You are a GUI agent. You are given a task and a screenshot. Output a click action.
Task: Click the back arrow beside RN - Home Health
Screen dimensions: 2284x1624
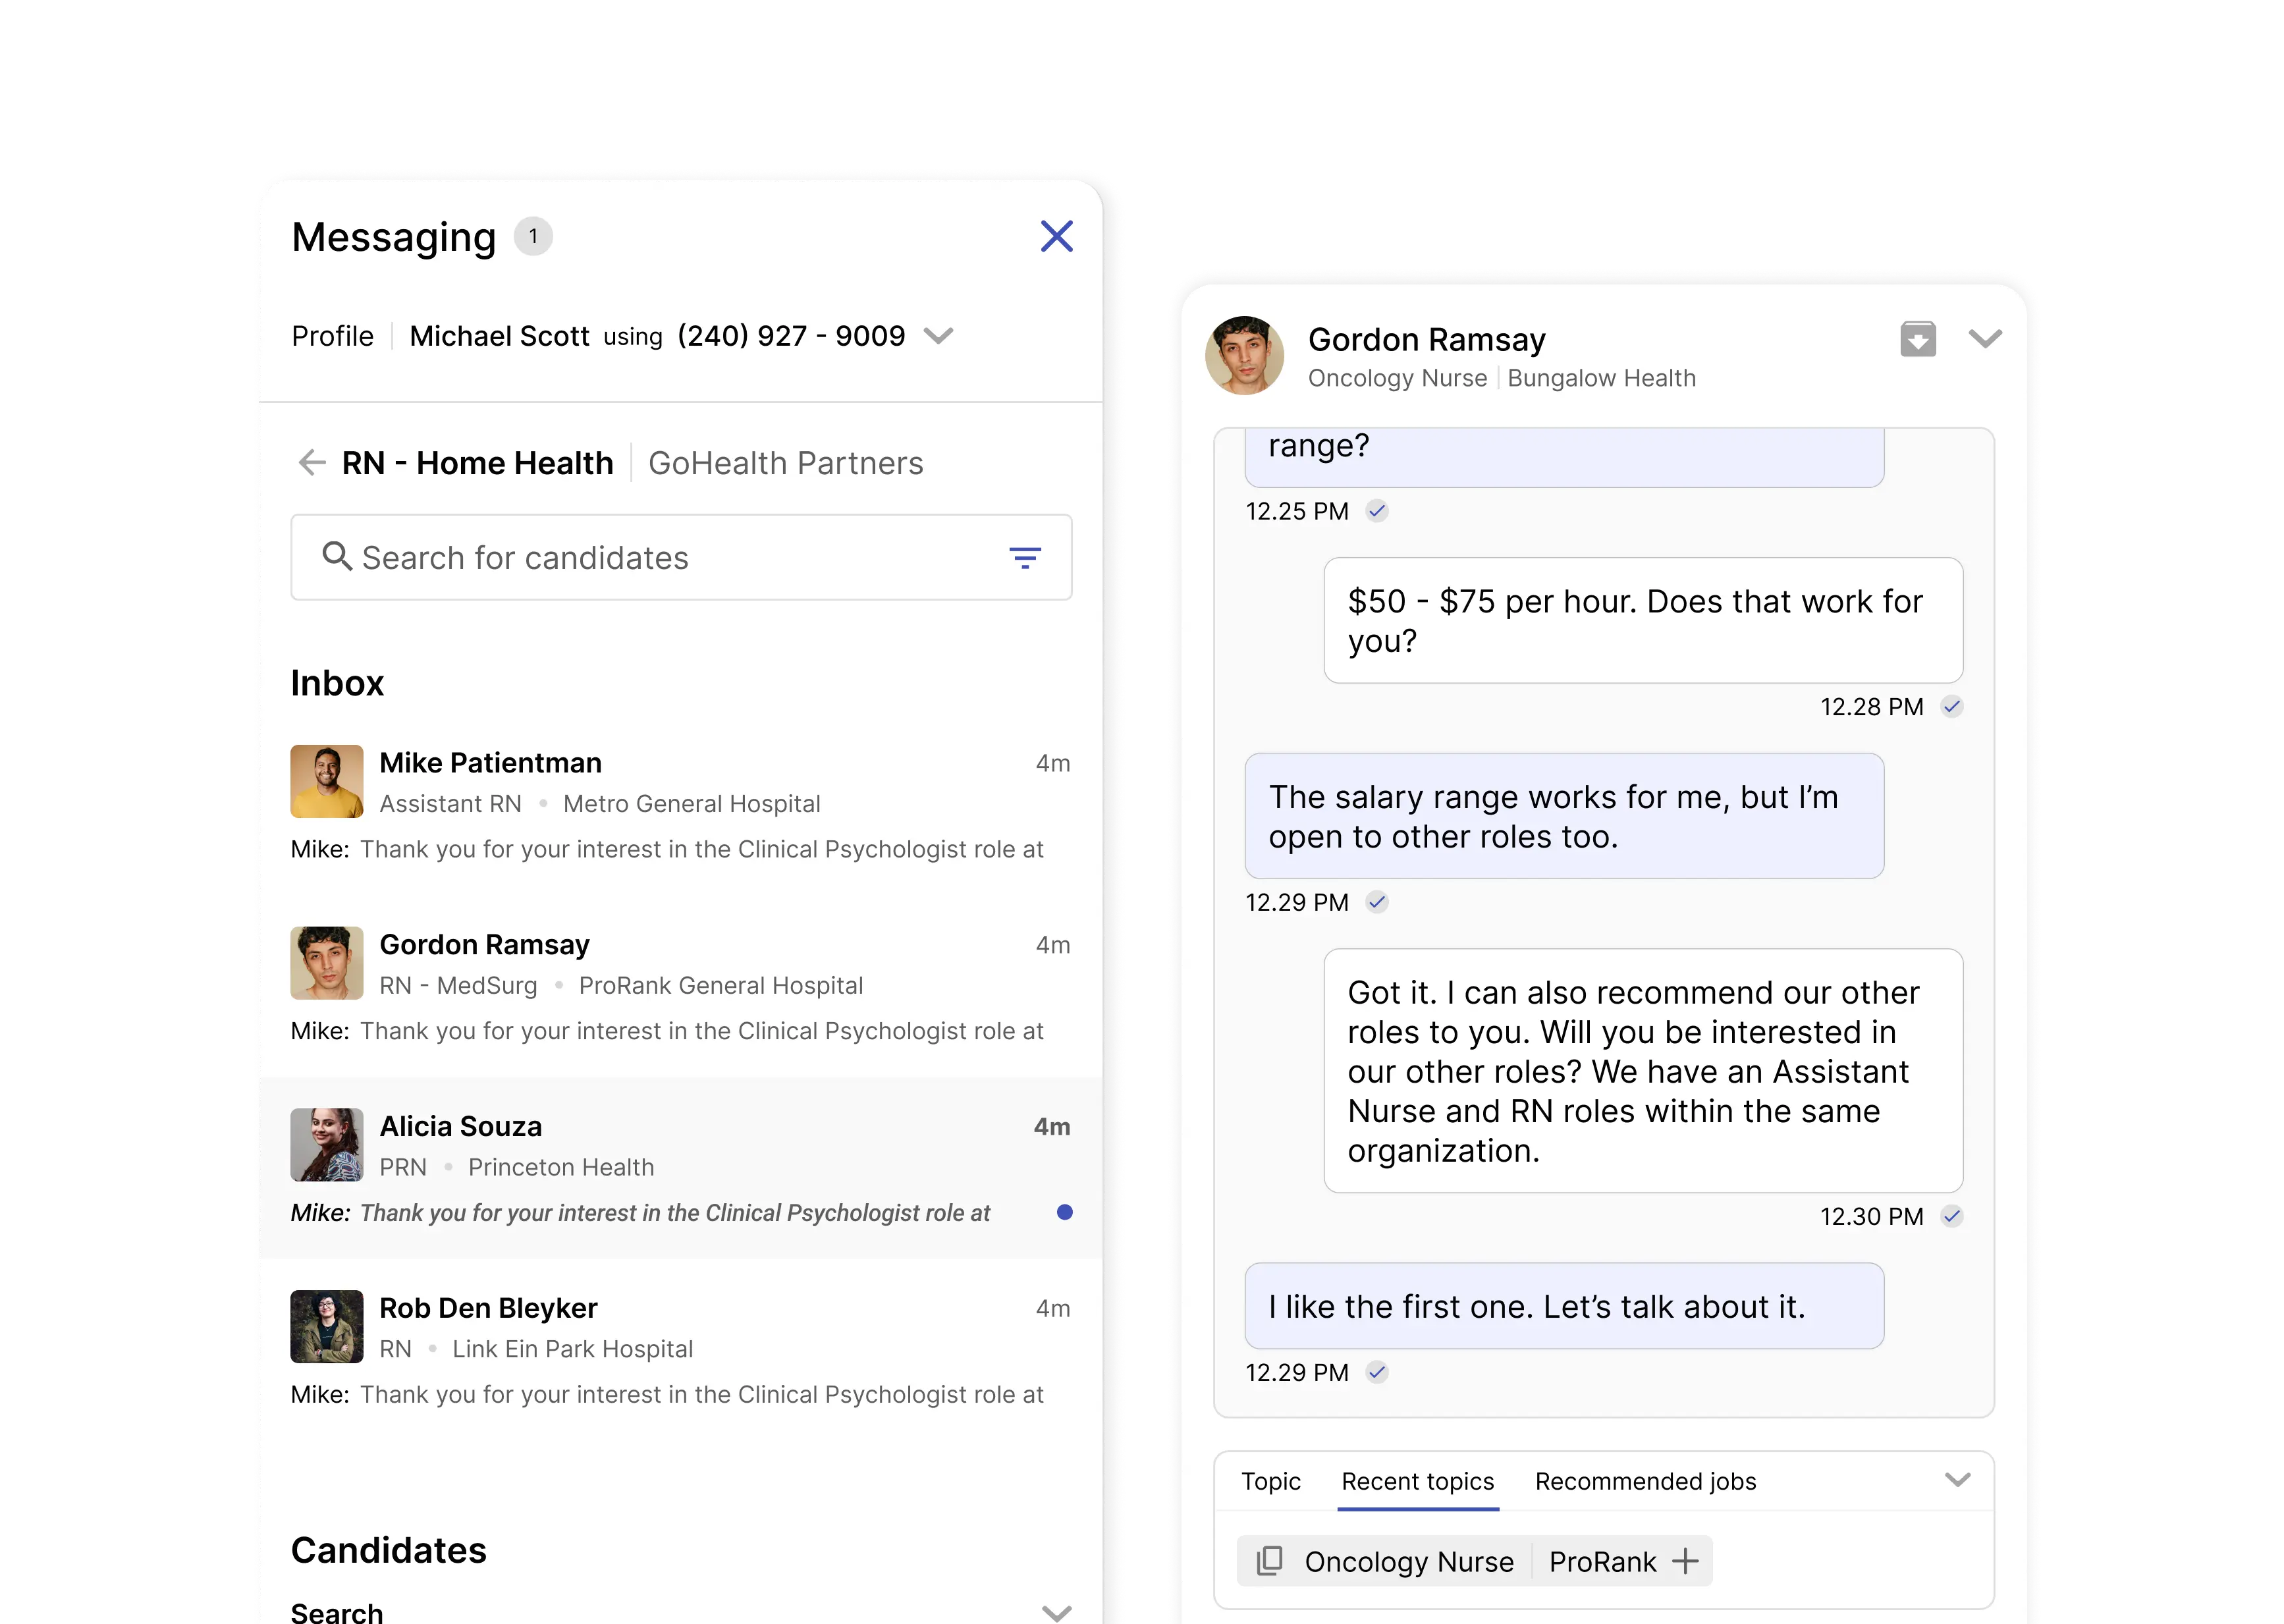click(x=312, y=463)
